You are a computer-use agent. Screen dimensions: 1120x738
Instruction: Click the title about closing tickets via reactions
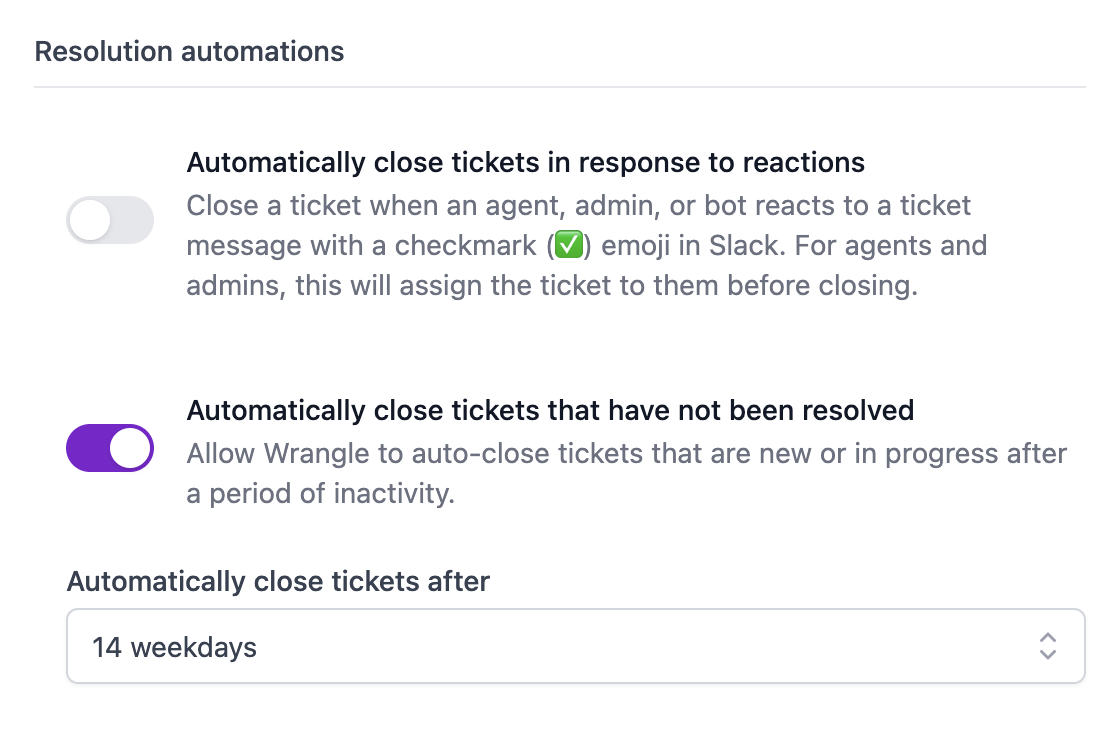[525, 162]
